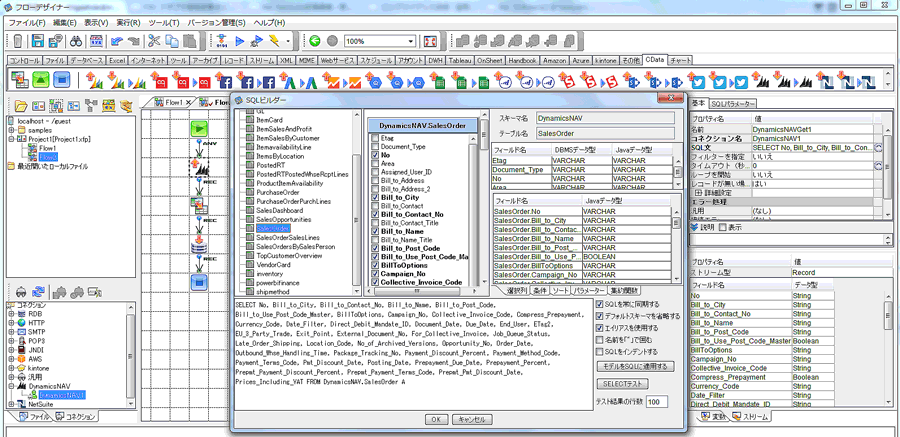Switch to the データベース palette tab
The height and width of the screenshot is (437, 900).
click(87, 60)
